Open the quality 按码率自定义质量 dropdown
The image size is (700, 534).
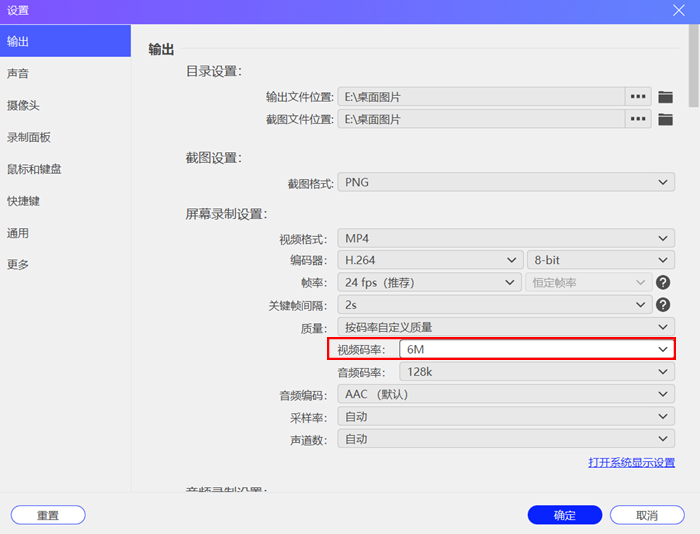click(506, 327)
